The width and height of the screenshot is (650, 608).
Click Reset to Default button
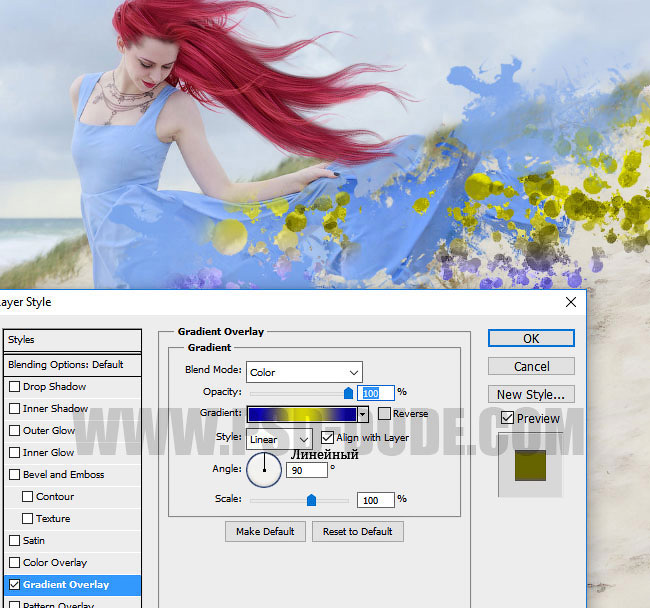pyautogui.click(x=357, y=531)
